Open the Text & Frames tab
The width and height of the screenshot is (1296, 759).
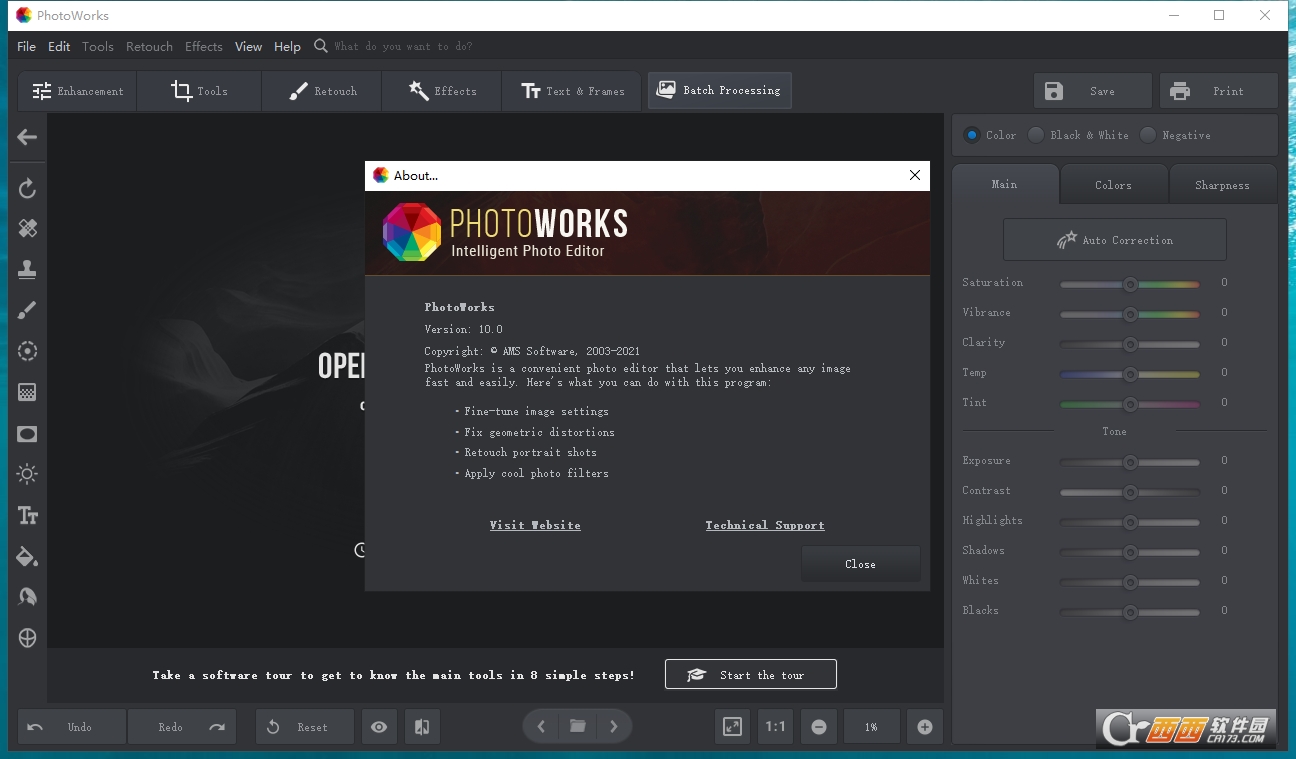(573, 91)
